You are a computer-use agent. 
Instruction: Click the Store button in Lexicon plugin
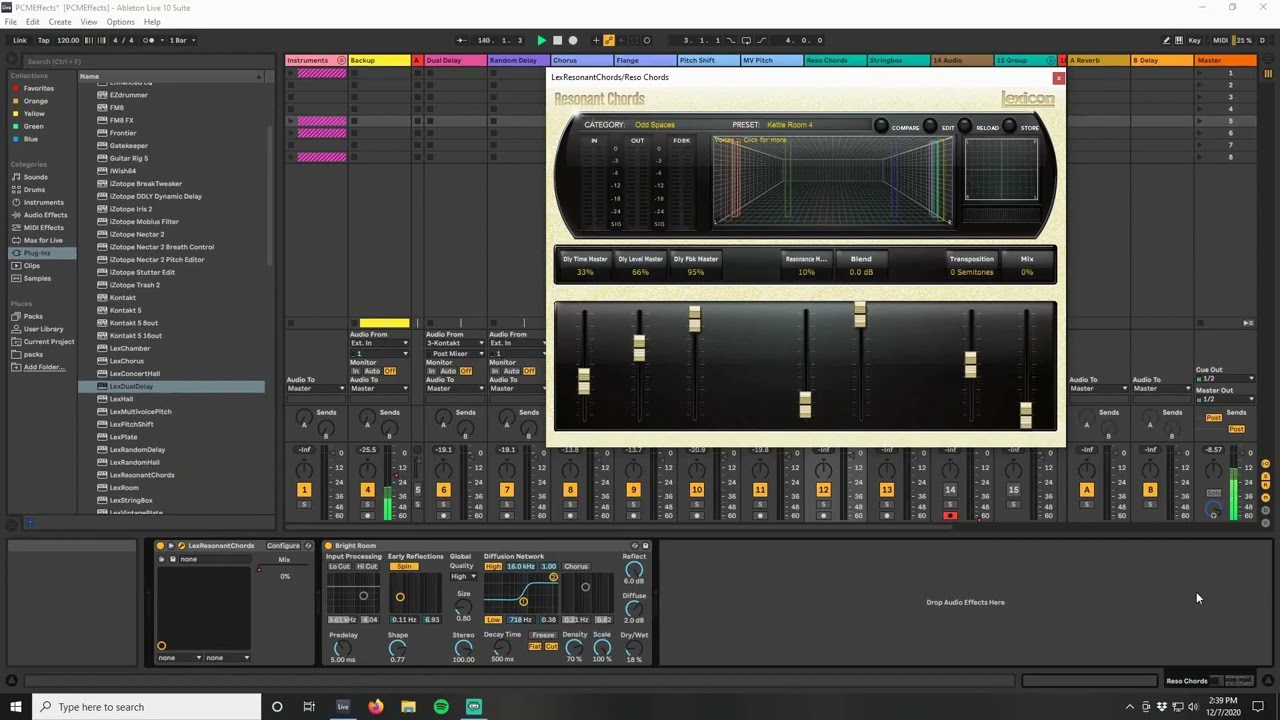1009,126
